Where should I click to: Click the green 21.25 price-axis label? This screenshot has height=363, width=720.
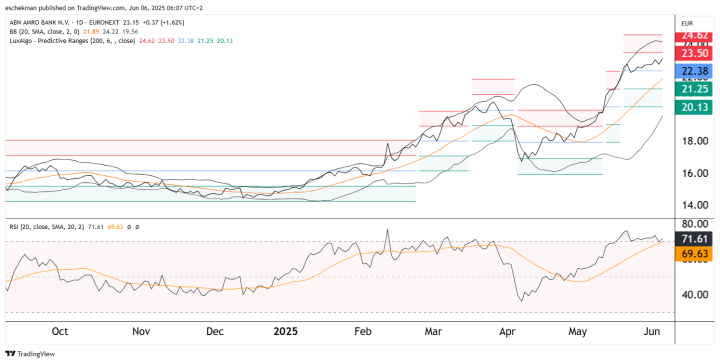[693, 89]
